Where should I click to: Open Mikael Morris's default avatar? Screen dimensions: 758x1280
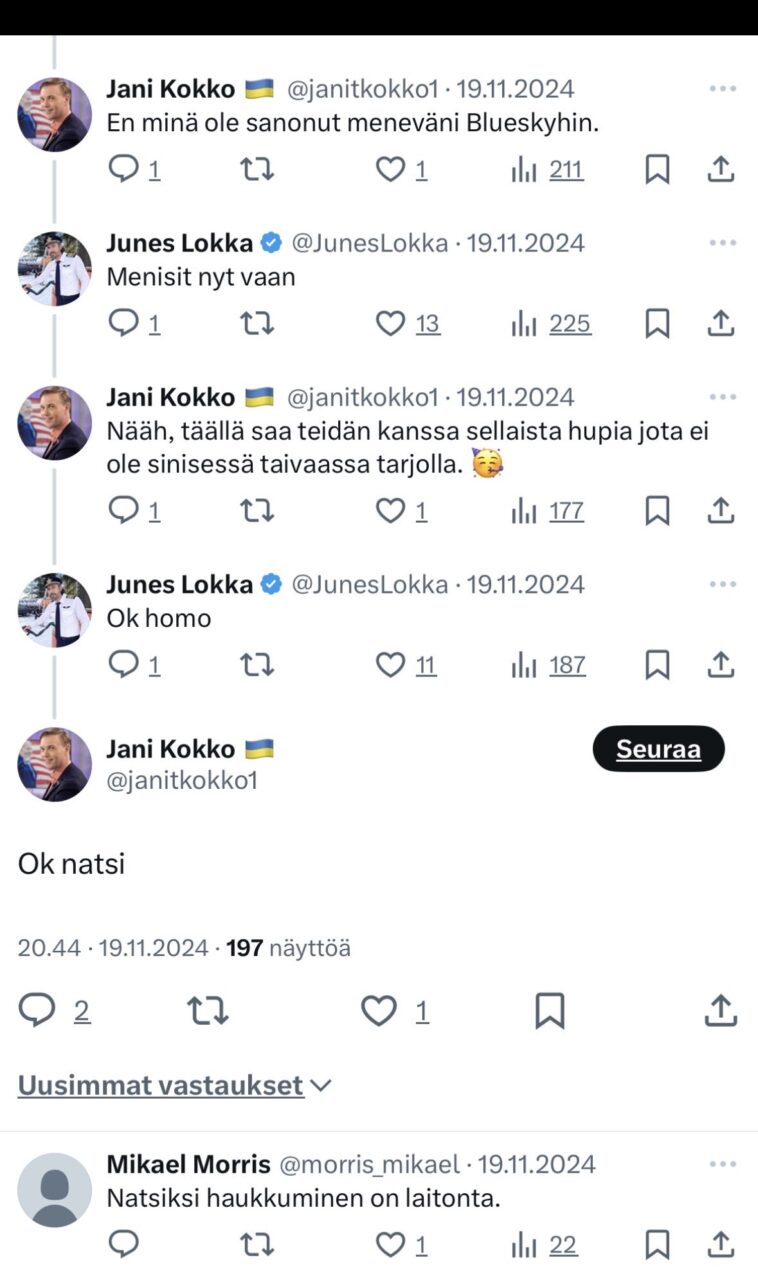[55, 1190]
